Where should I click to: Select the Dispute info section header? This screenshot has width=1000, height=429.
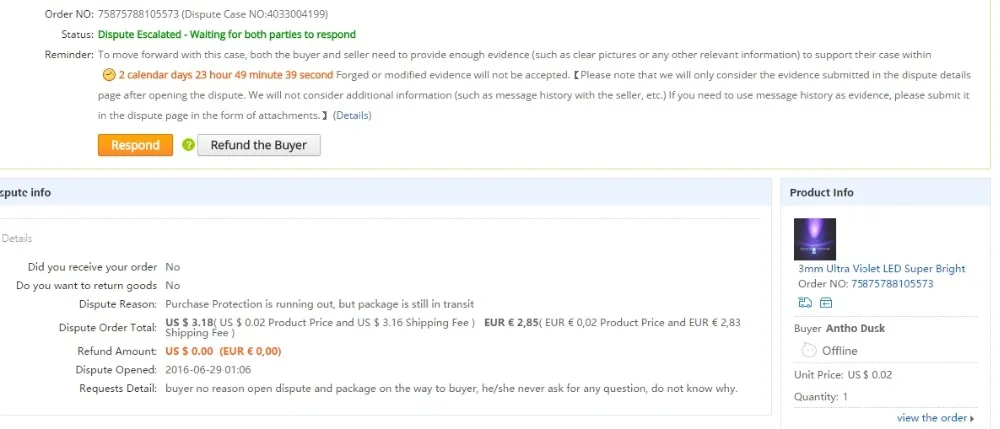(25, 192)
